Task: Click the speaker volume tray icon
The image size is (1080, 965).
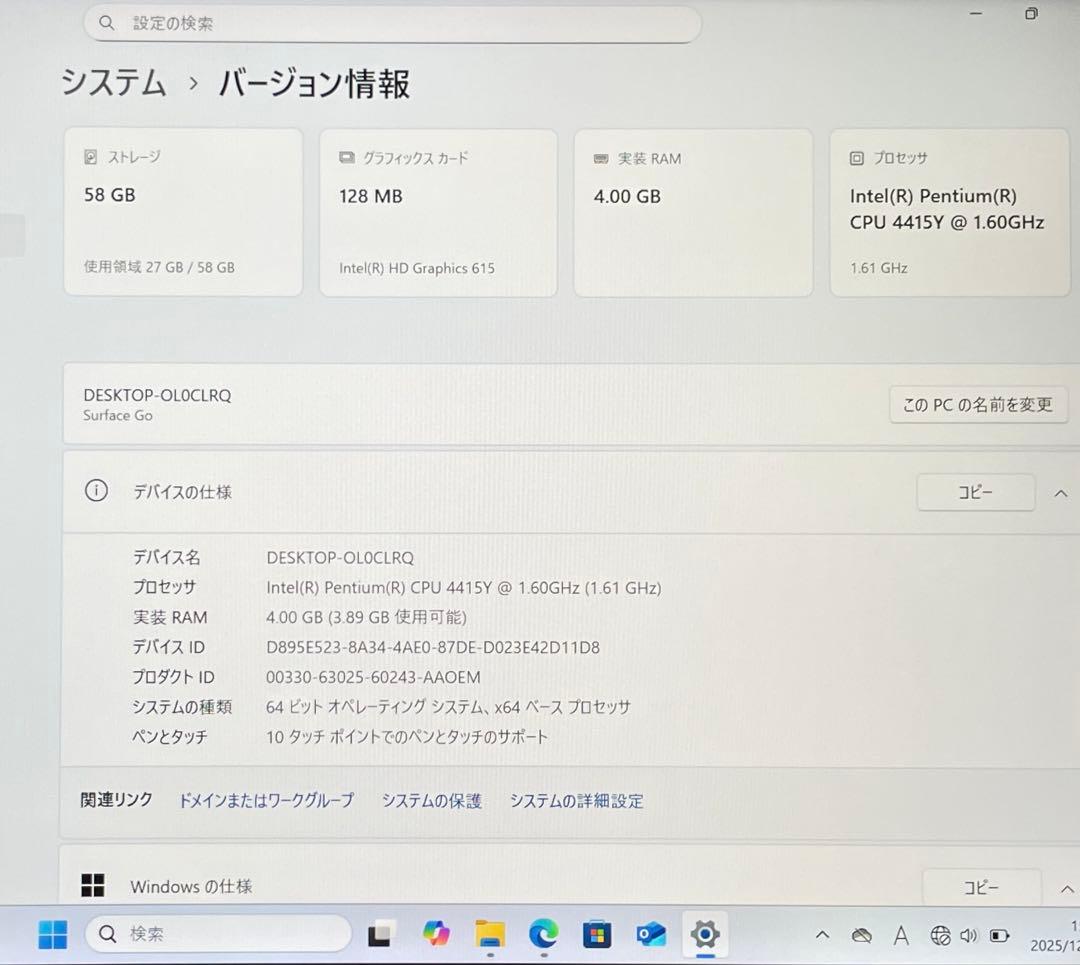Action: point(969,935)
